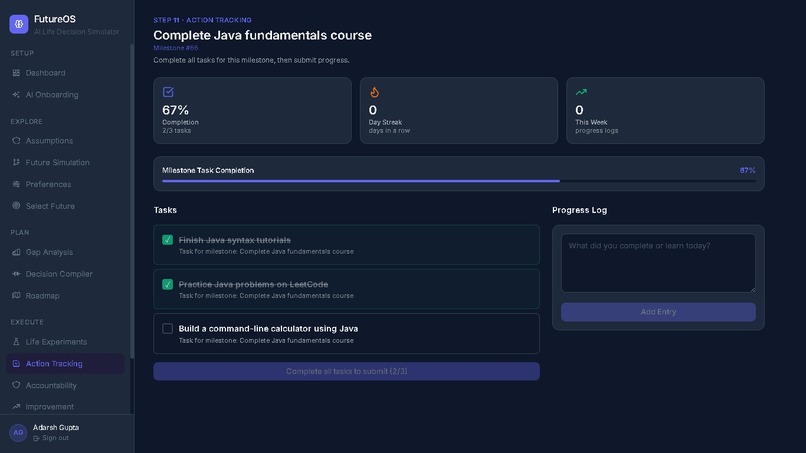Click the Life Experiments flask icon
Viewport: 806px width, 453px height.
point(16,341)
